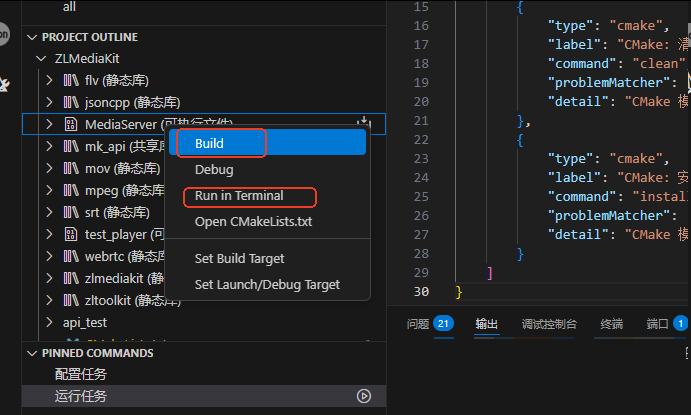
Task: Collapse the PINNED COMMANDS section
Action: click(x=32, y=353)
